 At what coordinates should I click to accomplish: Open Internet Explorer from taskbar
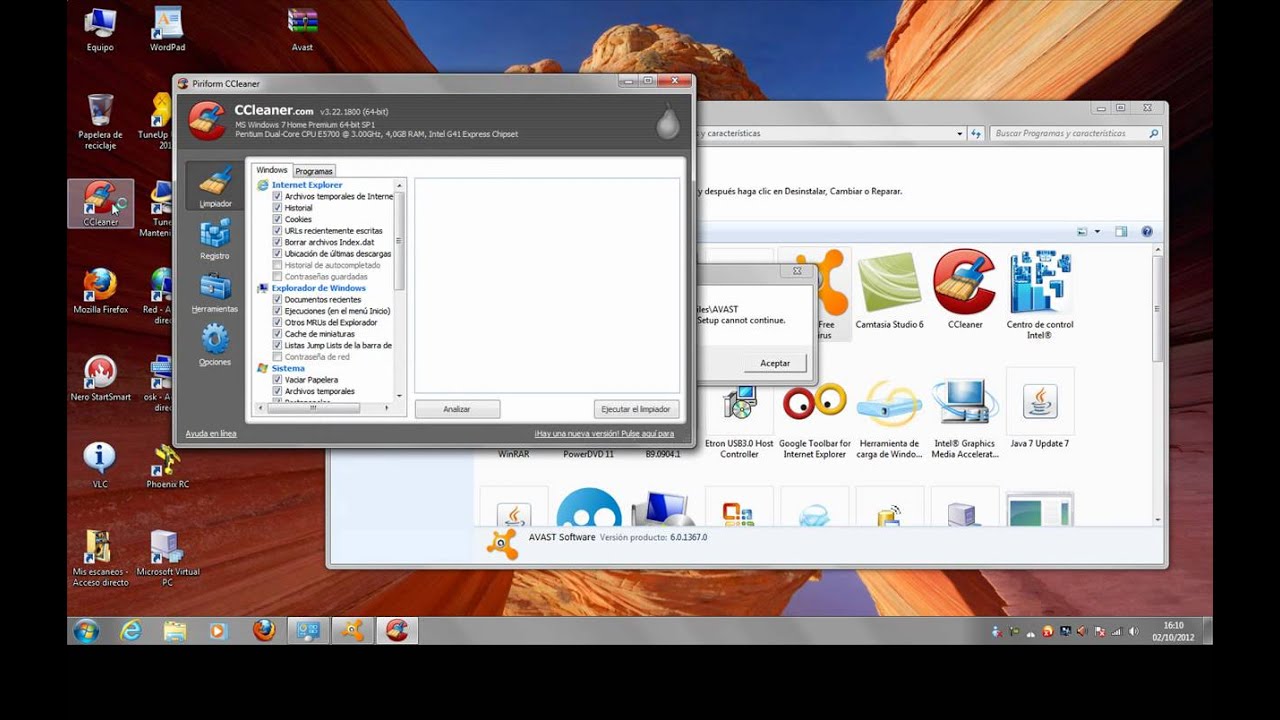tap(131, 631)
